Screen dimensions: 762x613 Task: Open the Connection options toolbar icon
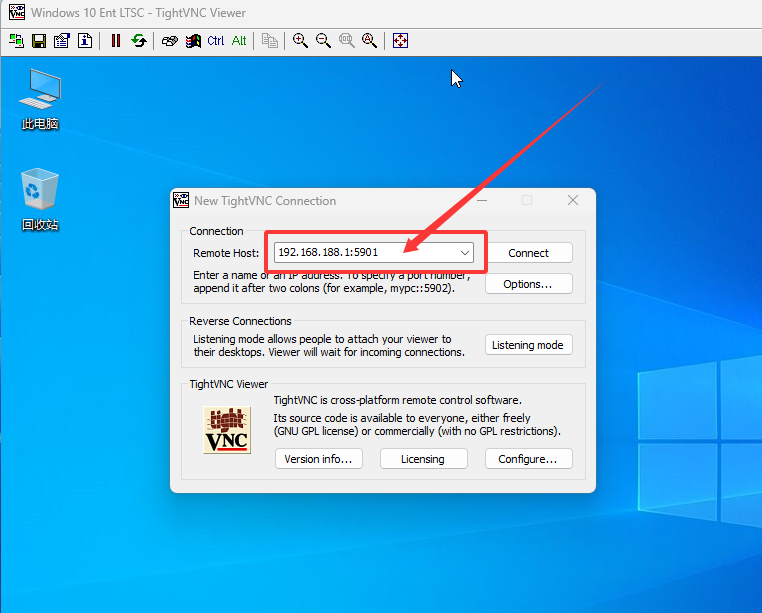coord(62,41)
